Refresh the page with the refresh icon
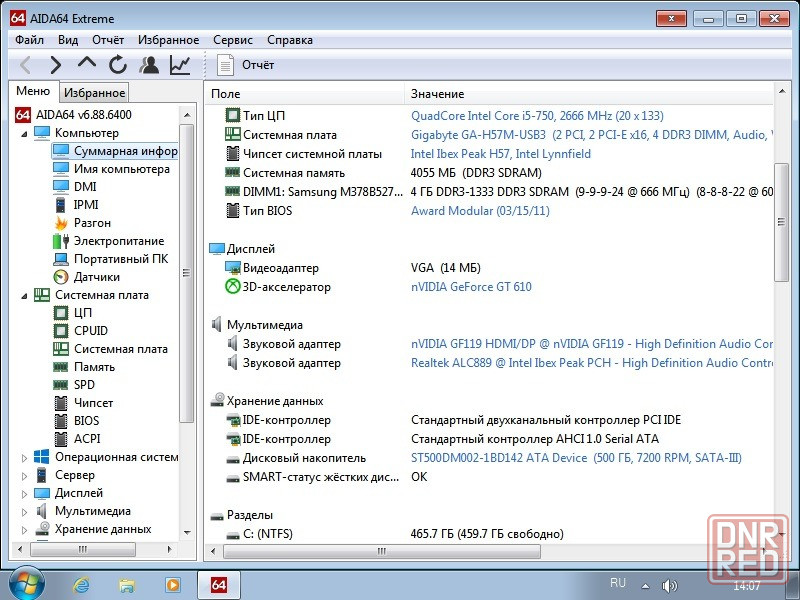This screenshot has width=800, height=600. tap(118, 65)
